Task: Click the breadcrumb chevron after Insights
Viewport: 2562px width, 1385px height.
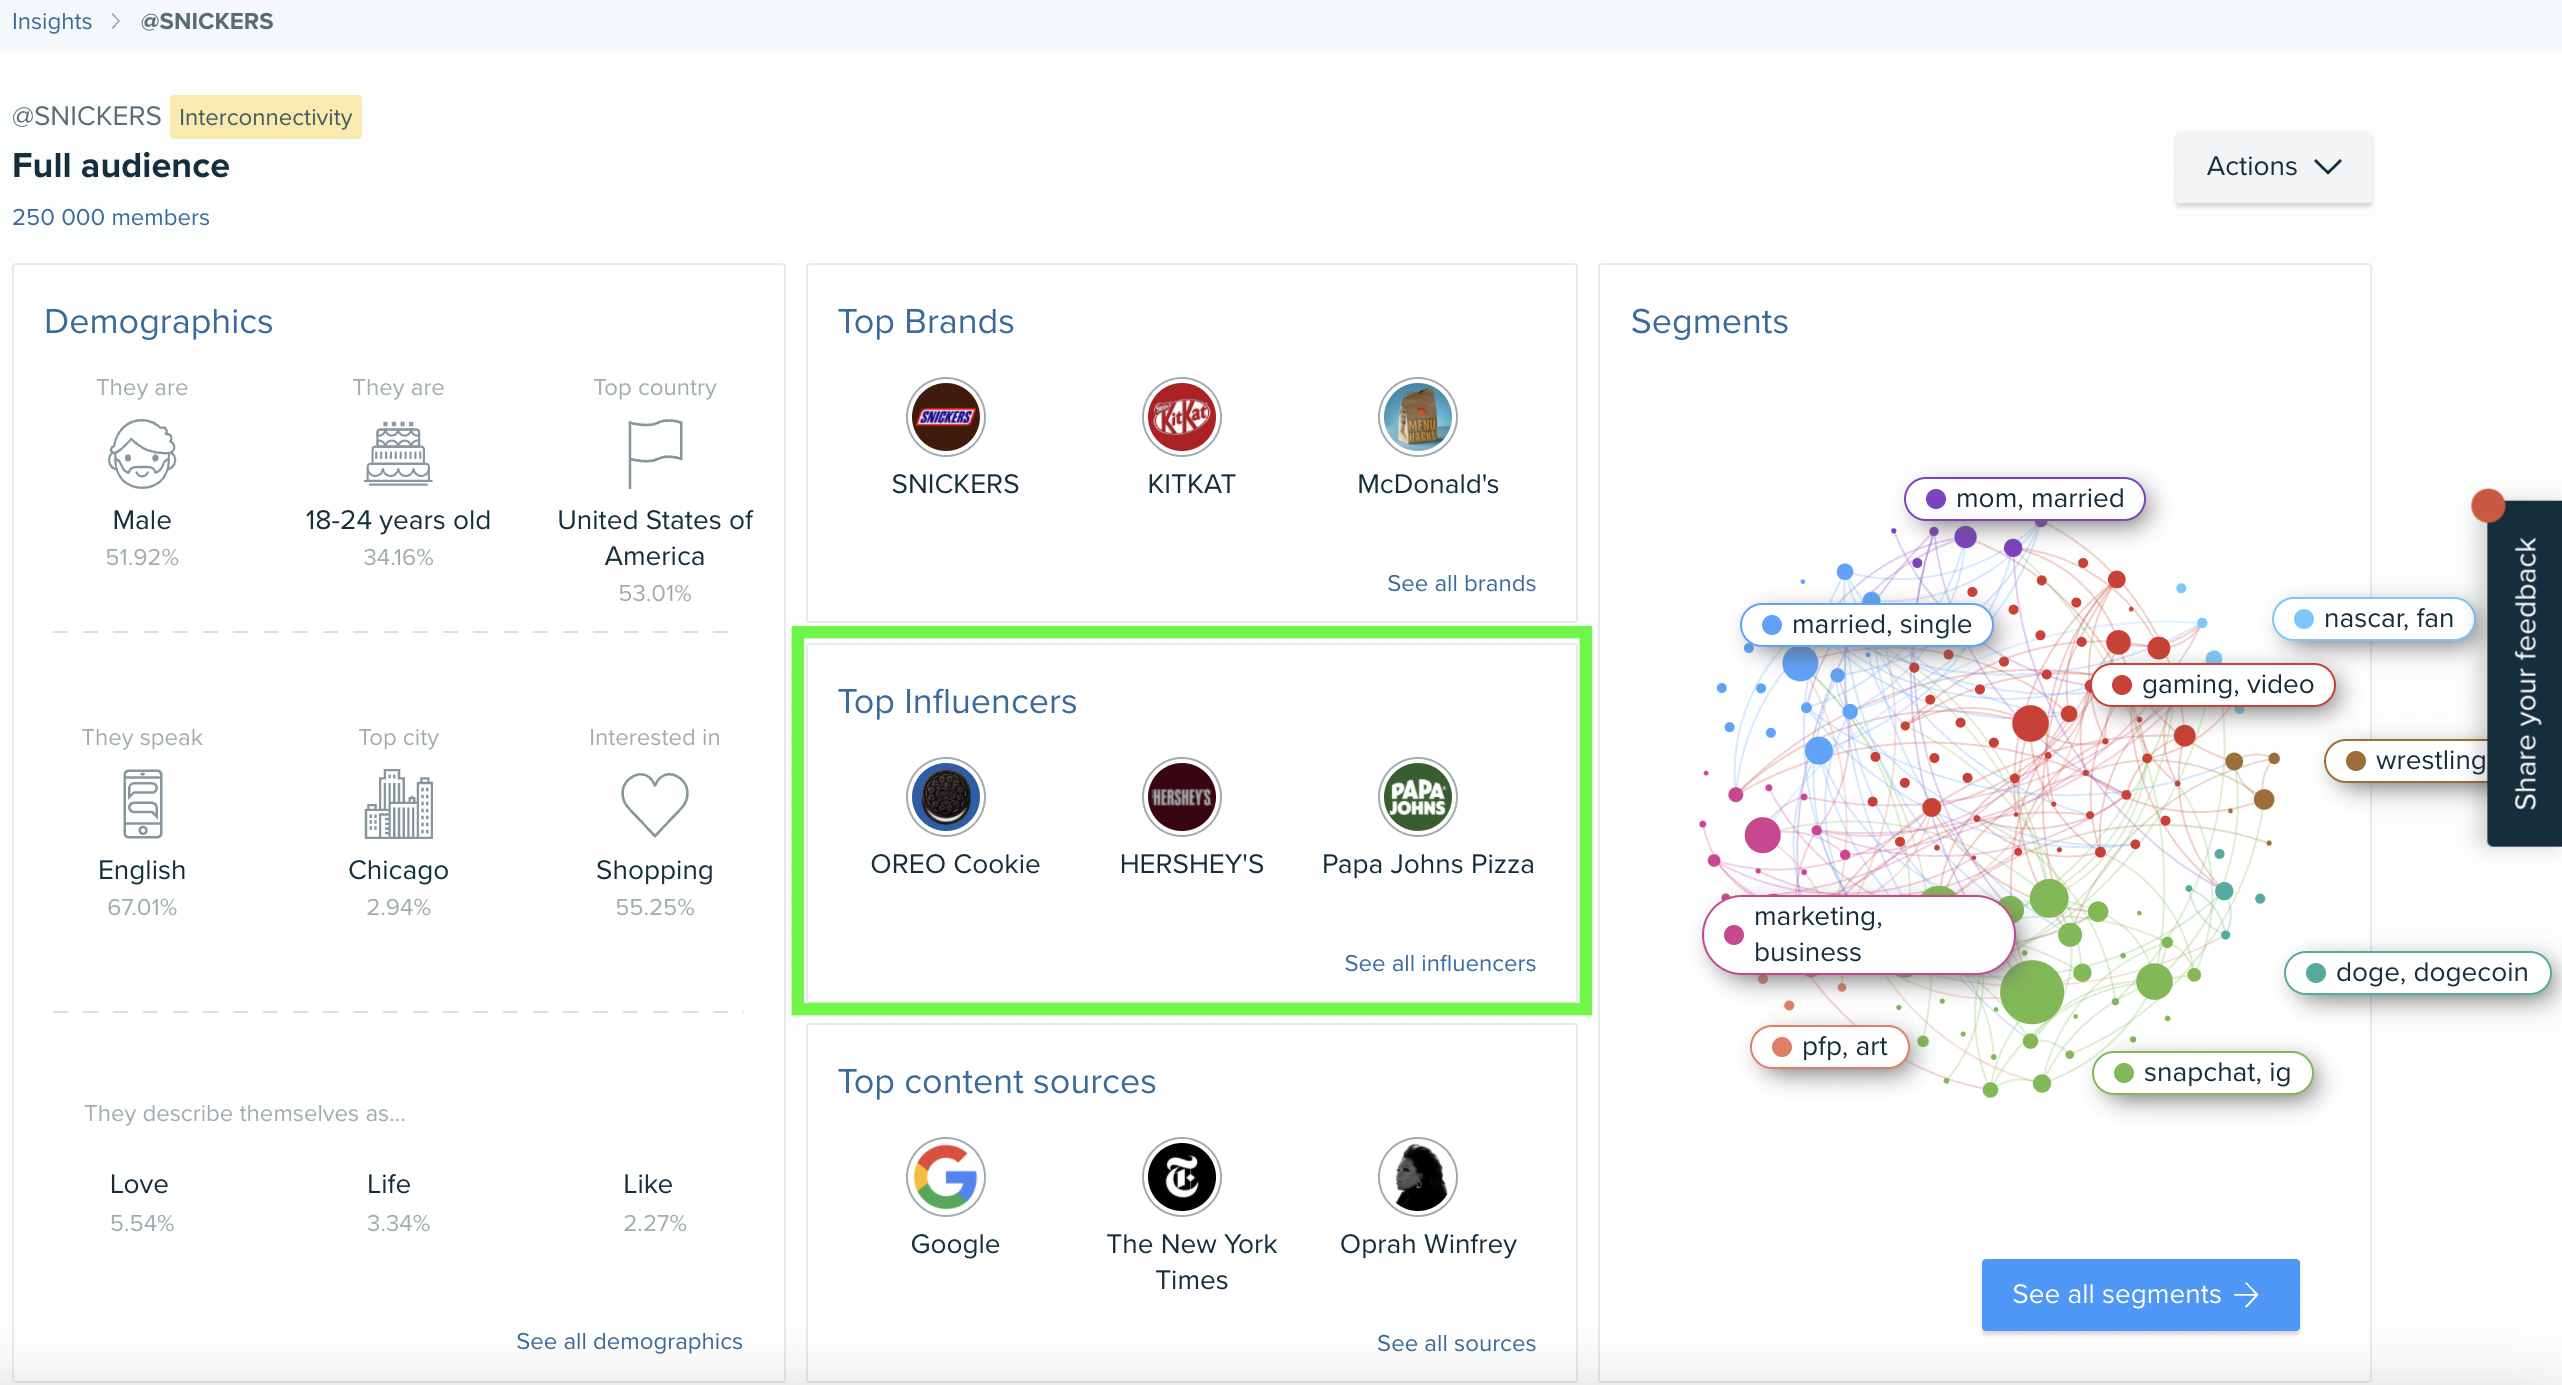Action: pyautogui.click(x=116, y=21)
